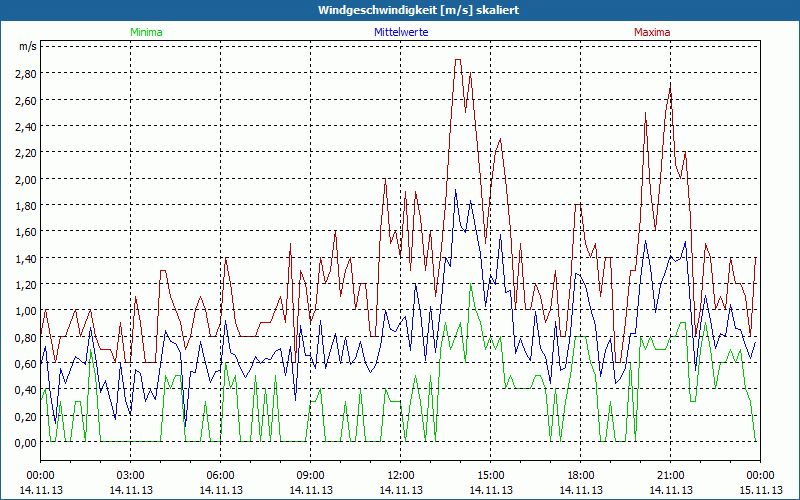Viewport: 800px width, 500px height.
Task: Click the blue Mittelwerte legend label
Action: 401,32
